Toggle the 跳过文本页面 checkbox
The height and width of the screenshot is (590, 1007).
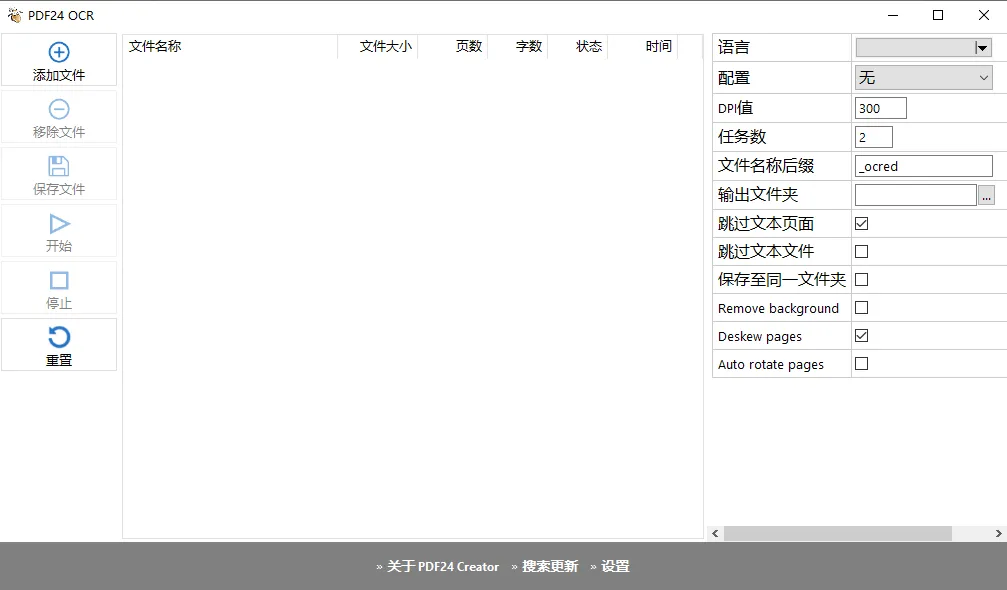point(861,223)
